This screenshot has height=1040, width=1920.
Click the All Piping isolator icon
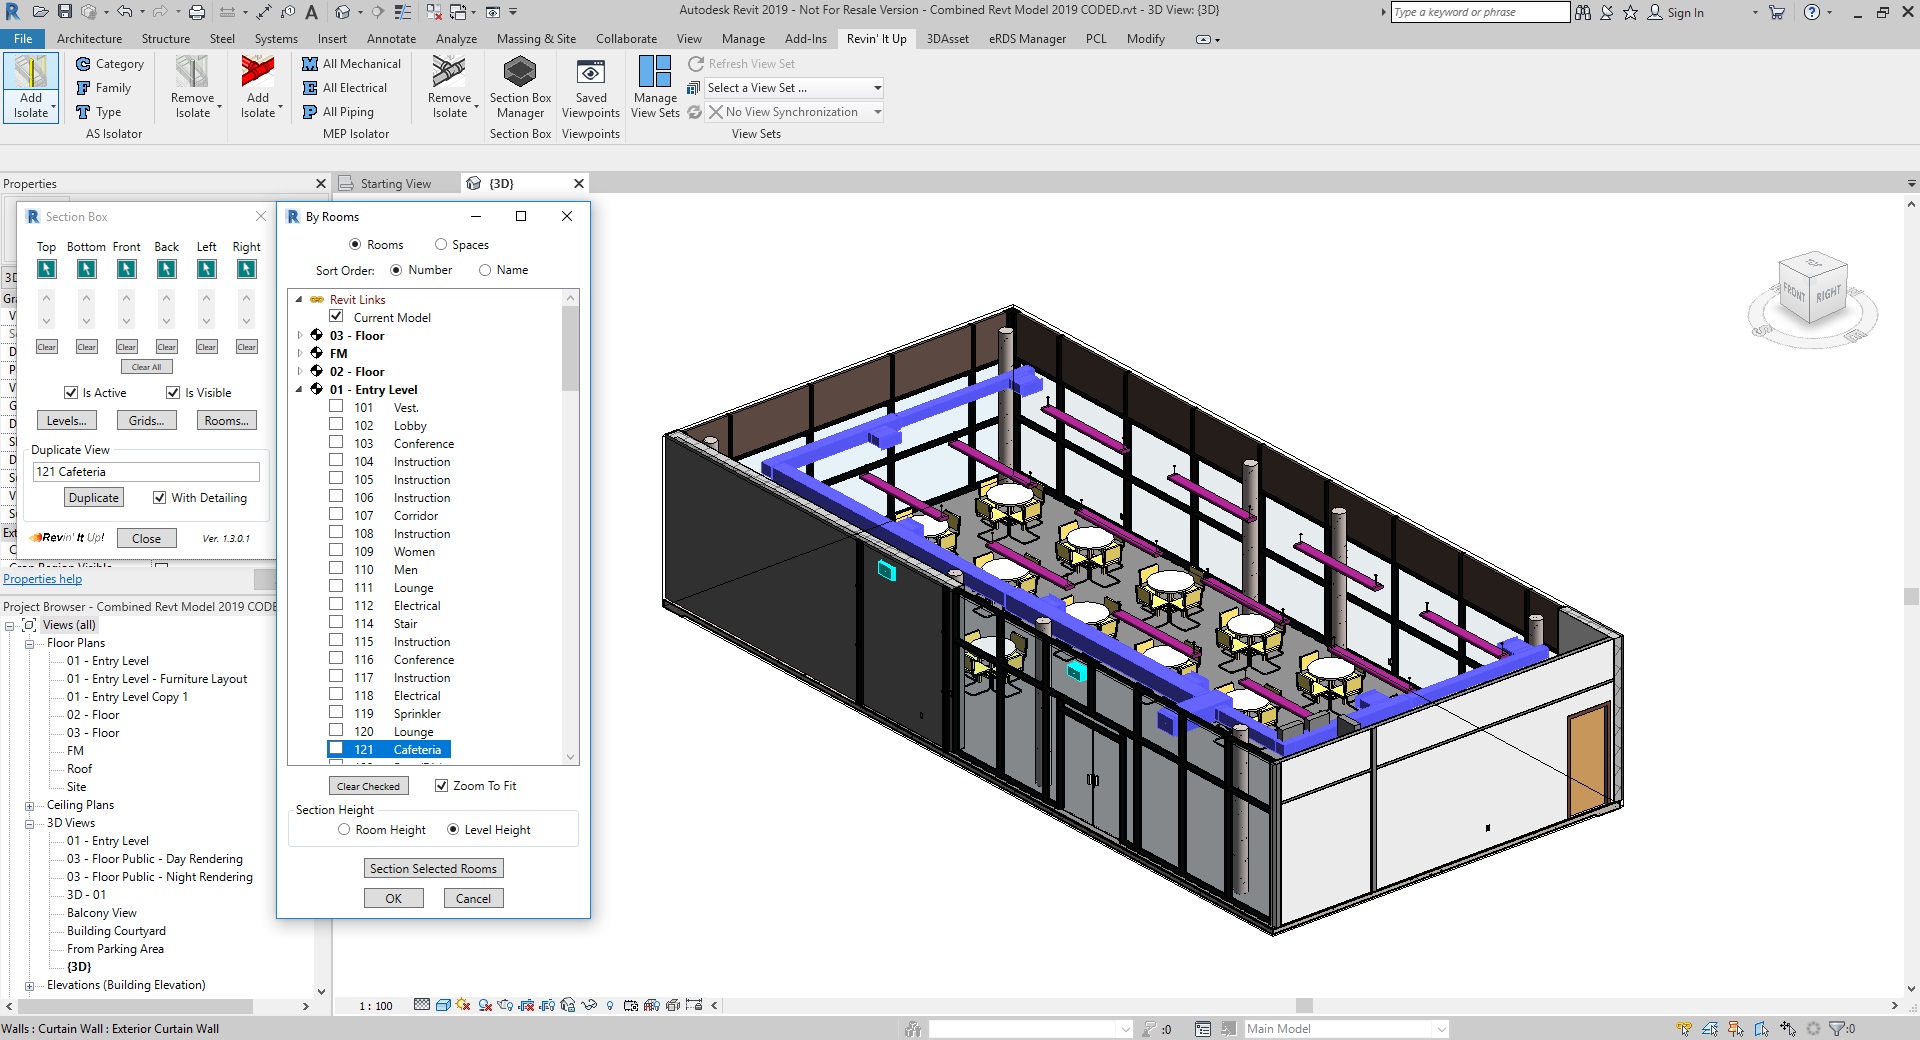pos(310,112)
